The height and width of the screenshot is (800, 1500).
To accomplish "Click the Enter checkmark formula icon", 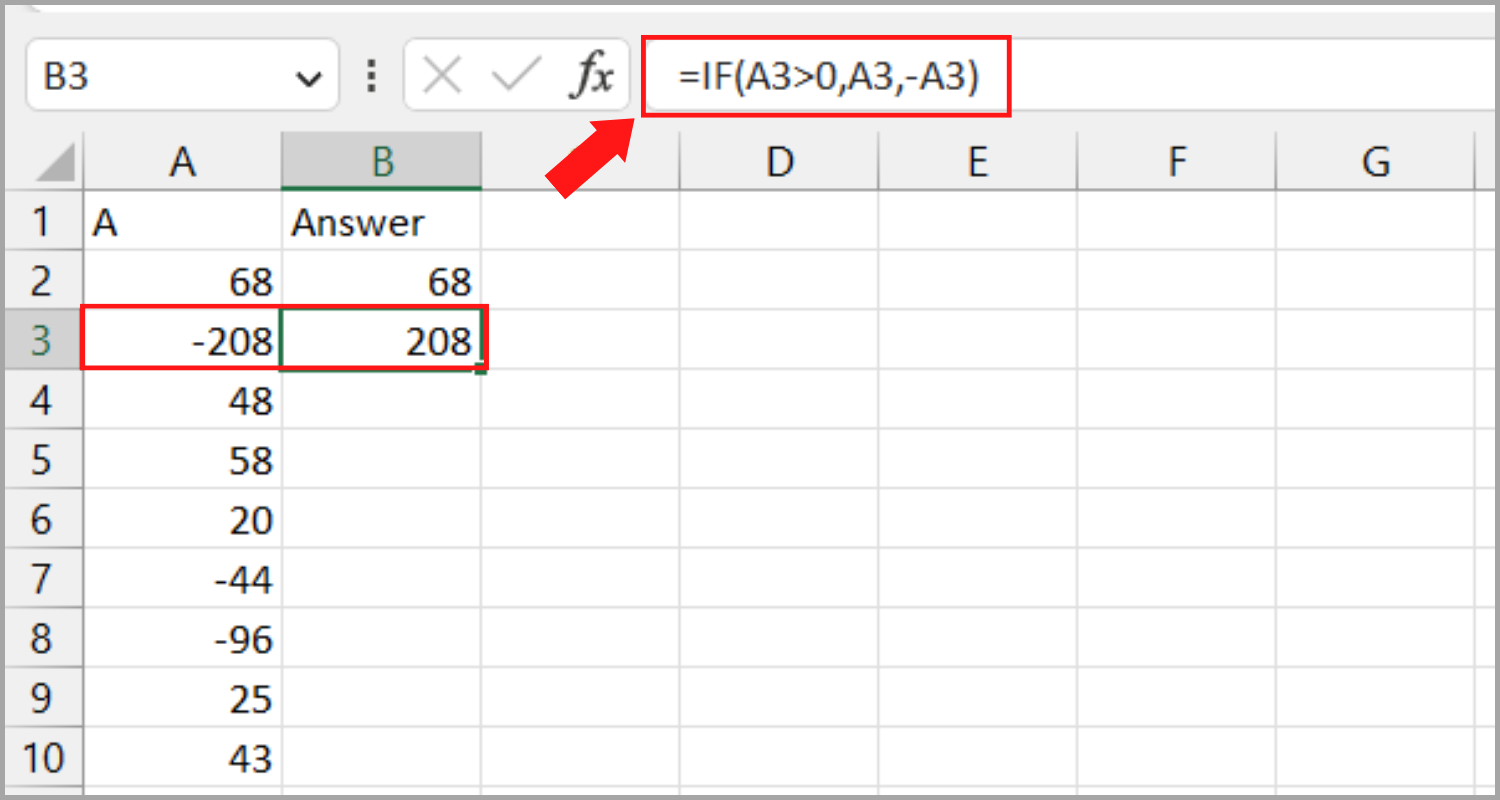I will (516, 75).
